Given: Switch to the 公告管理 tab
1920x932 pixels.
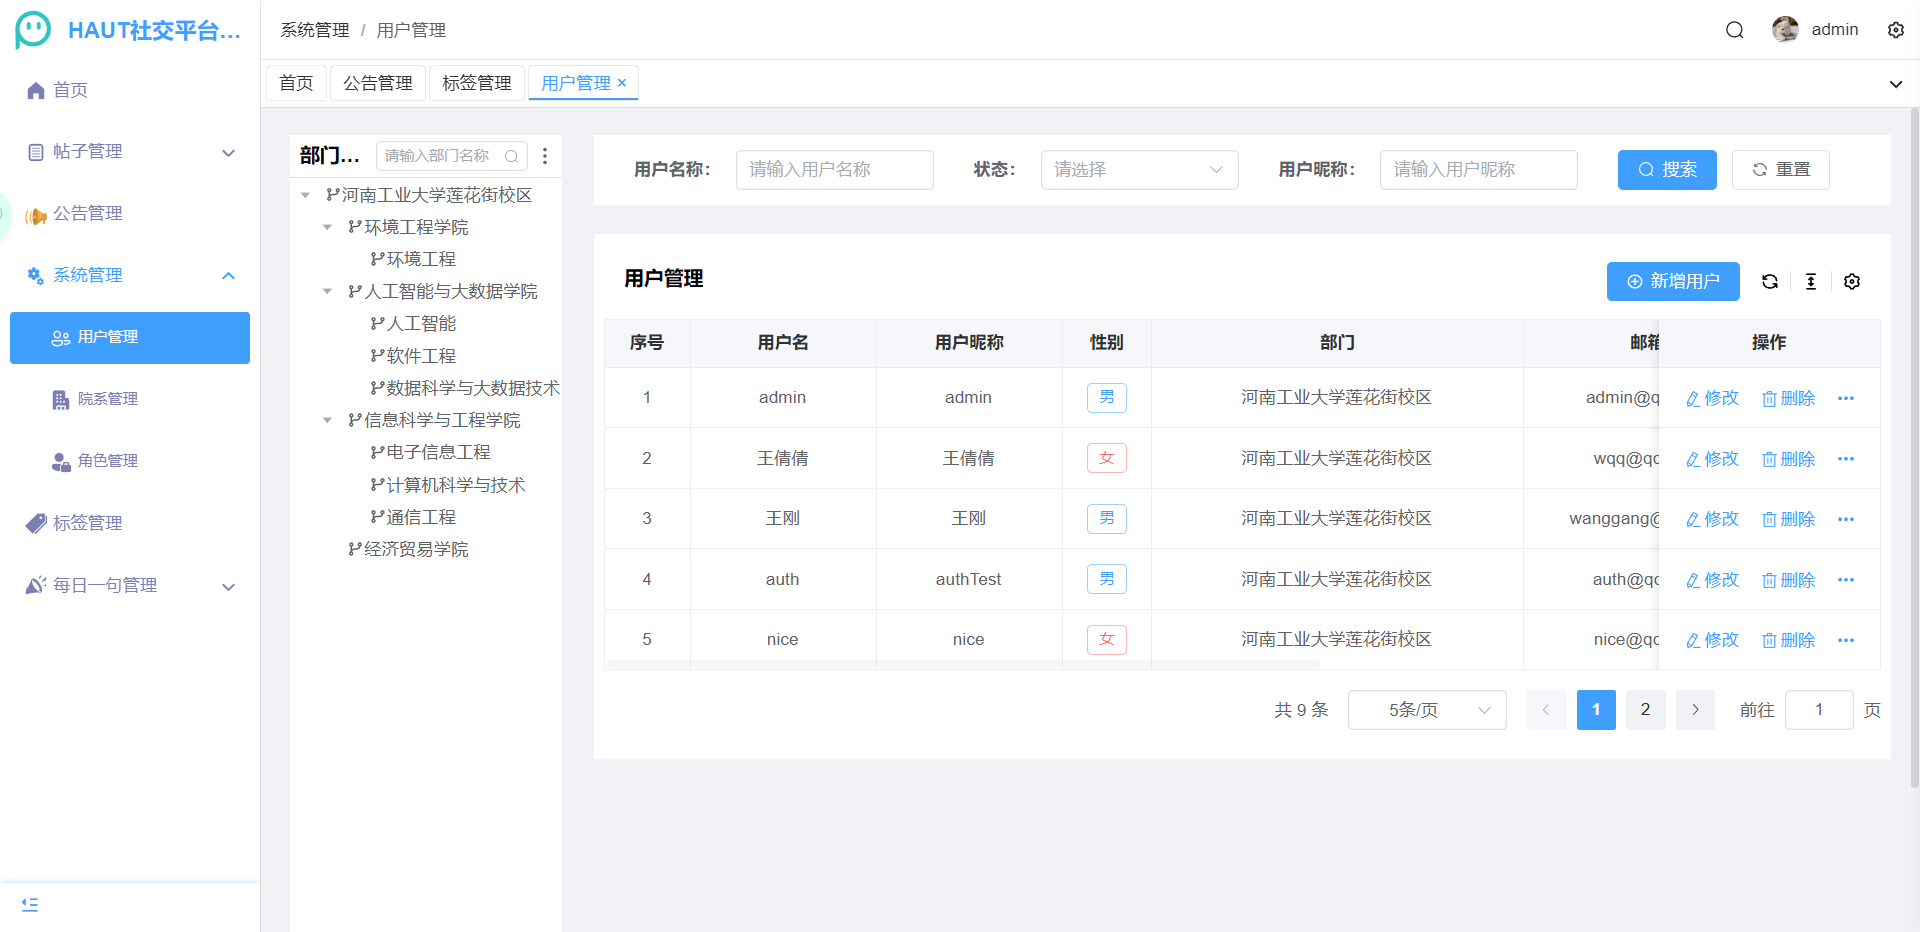Looking at the screenshot, I should 377,83.
